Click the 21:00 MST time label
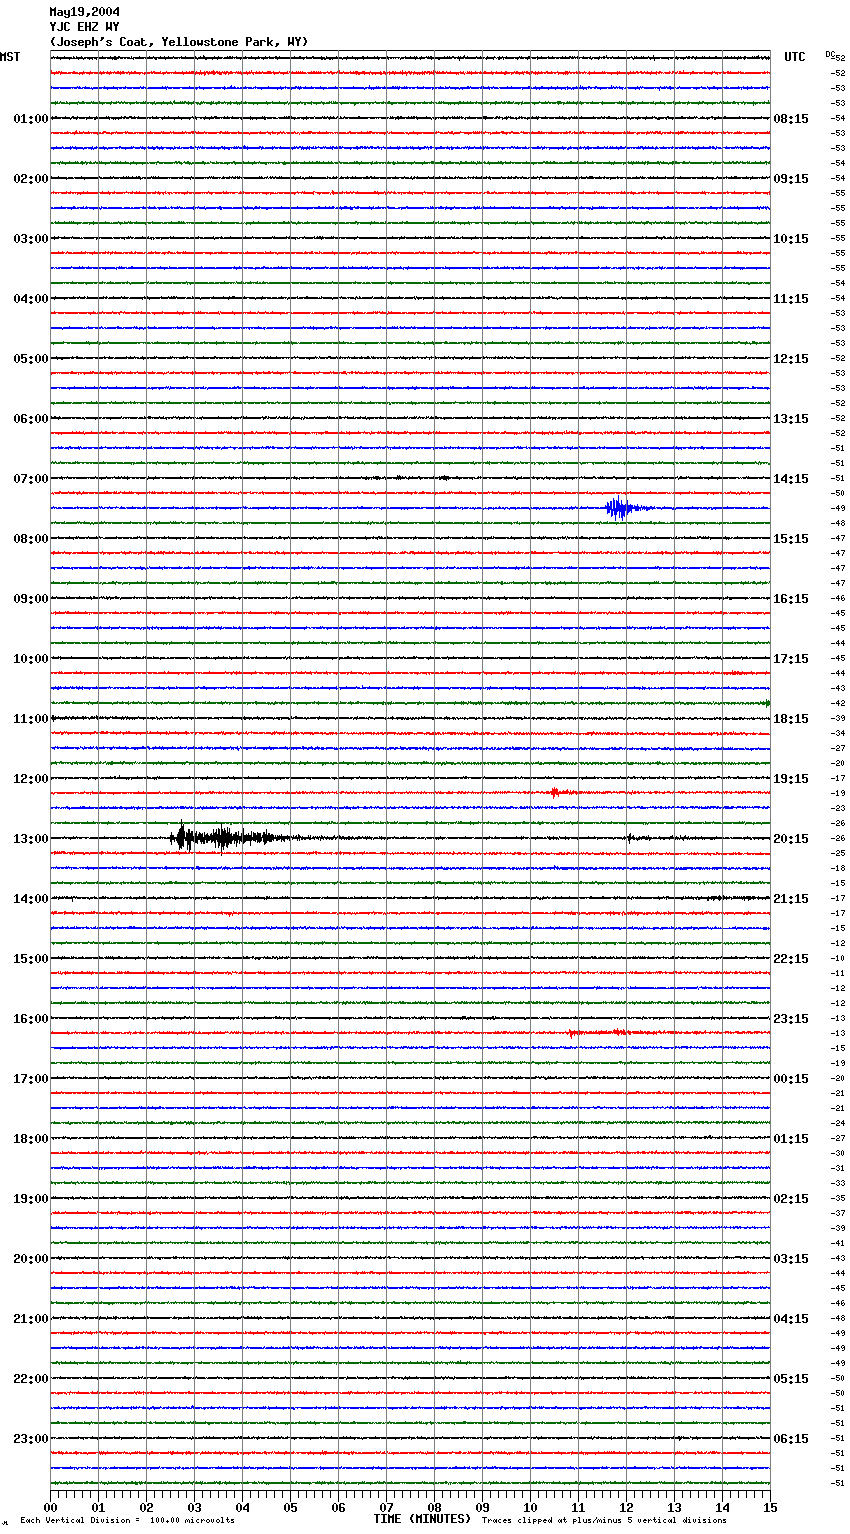Viewport: 850px width, 1534px height. 31,1319
